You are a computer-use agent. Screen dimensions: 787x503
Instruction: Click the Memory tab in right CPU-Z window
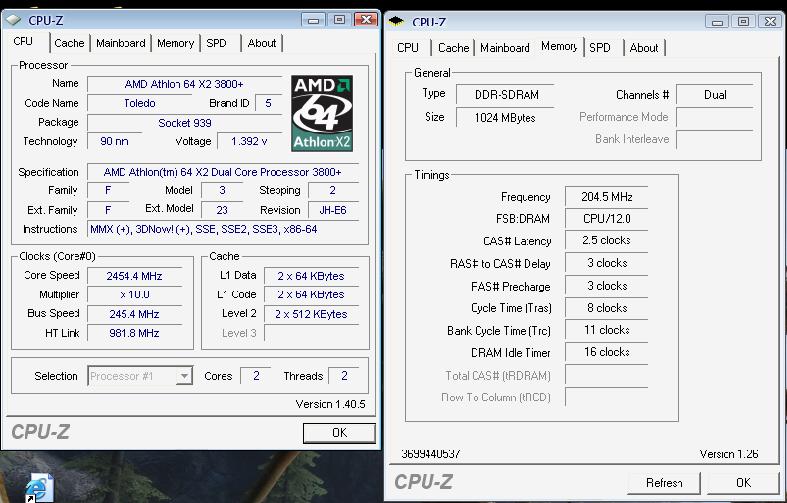coord(559,46)
